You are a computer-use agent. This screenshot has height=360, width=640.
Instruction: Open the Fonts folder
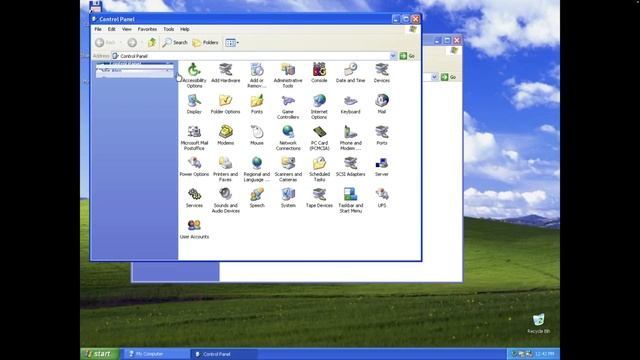pyautogui.click(x=257, y=104)
